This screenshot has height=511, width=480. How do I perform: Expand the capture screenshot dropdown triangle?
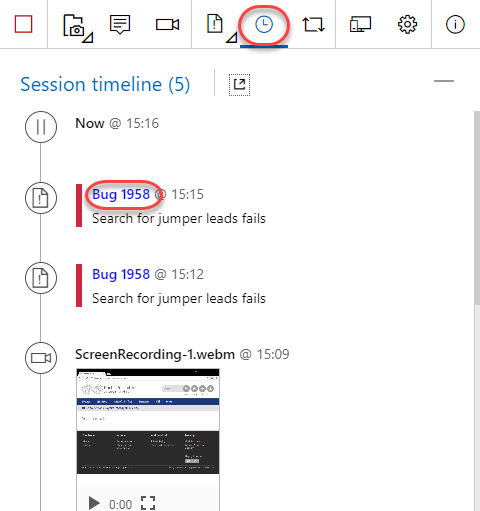click(x=88, y=38)
